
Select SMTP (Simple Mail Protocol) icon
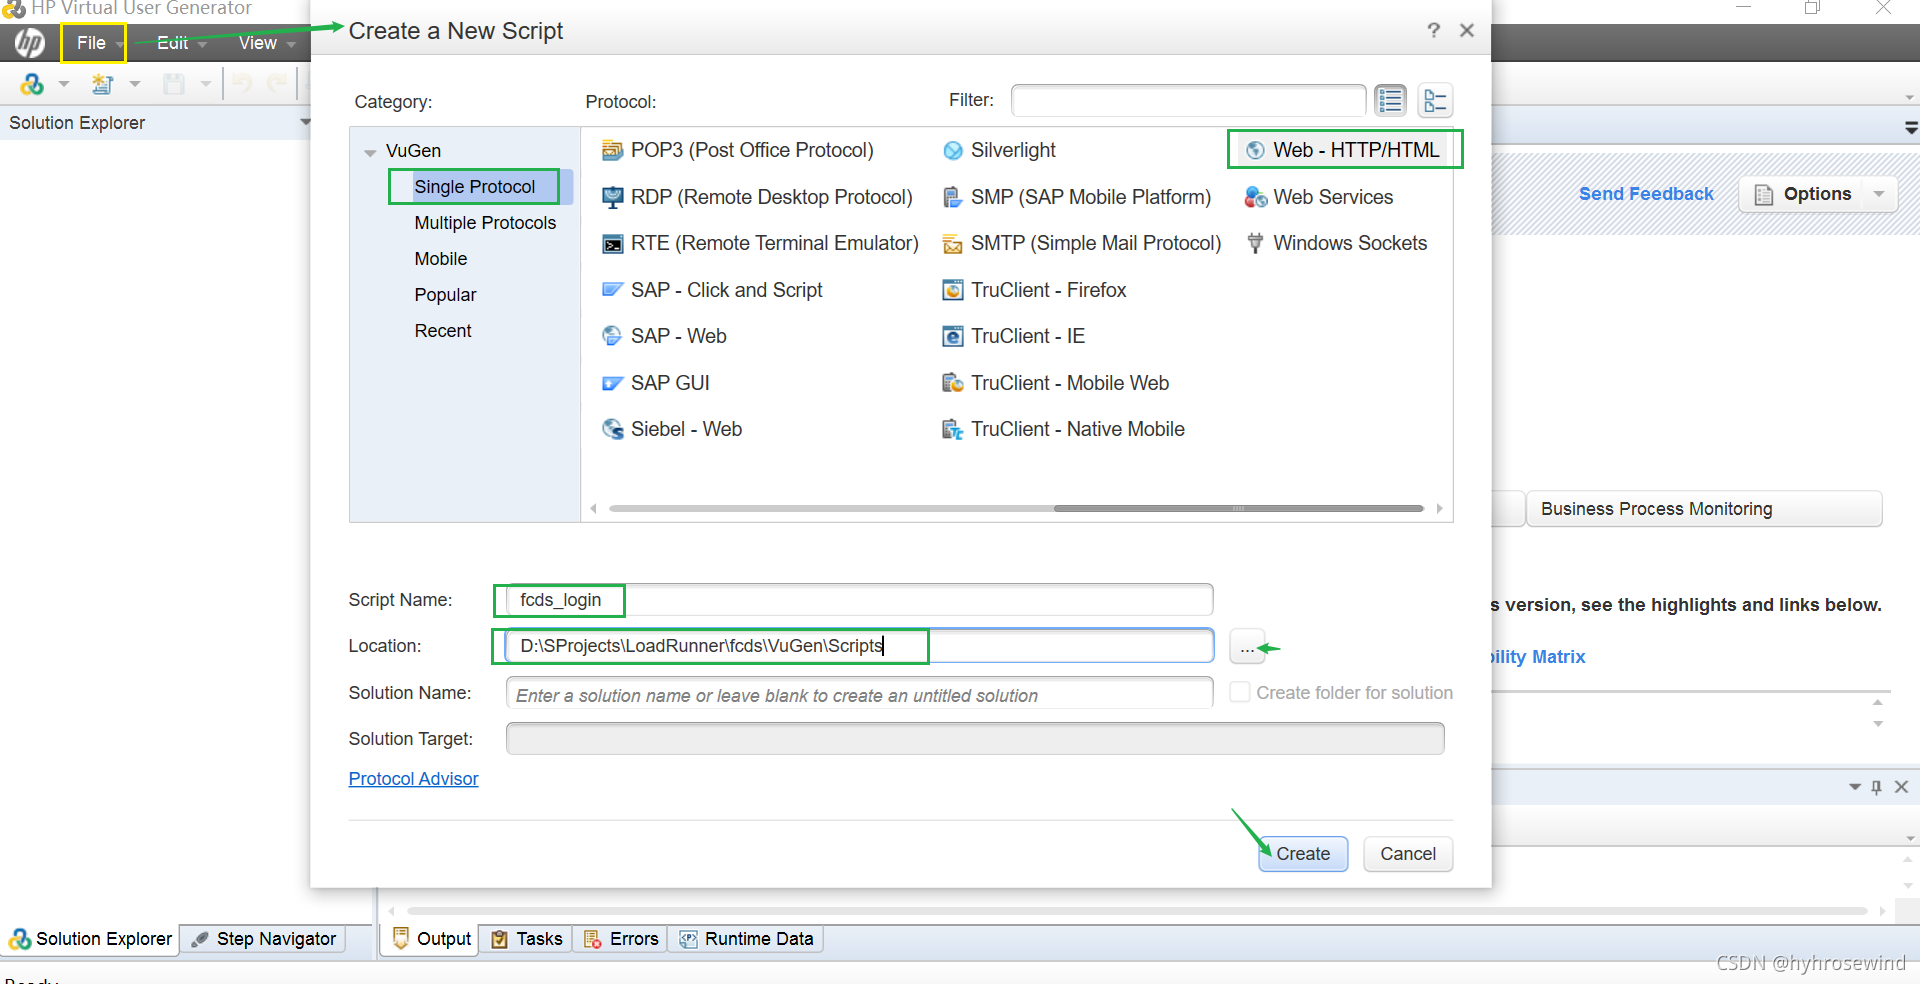953,243
